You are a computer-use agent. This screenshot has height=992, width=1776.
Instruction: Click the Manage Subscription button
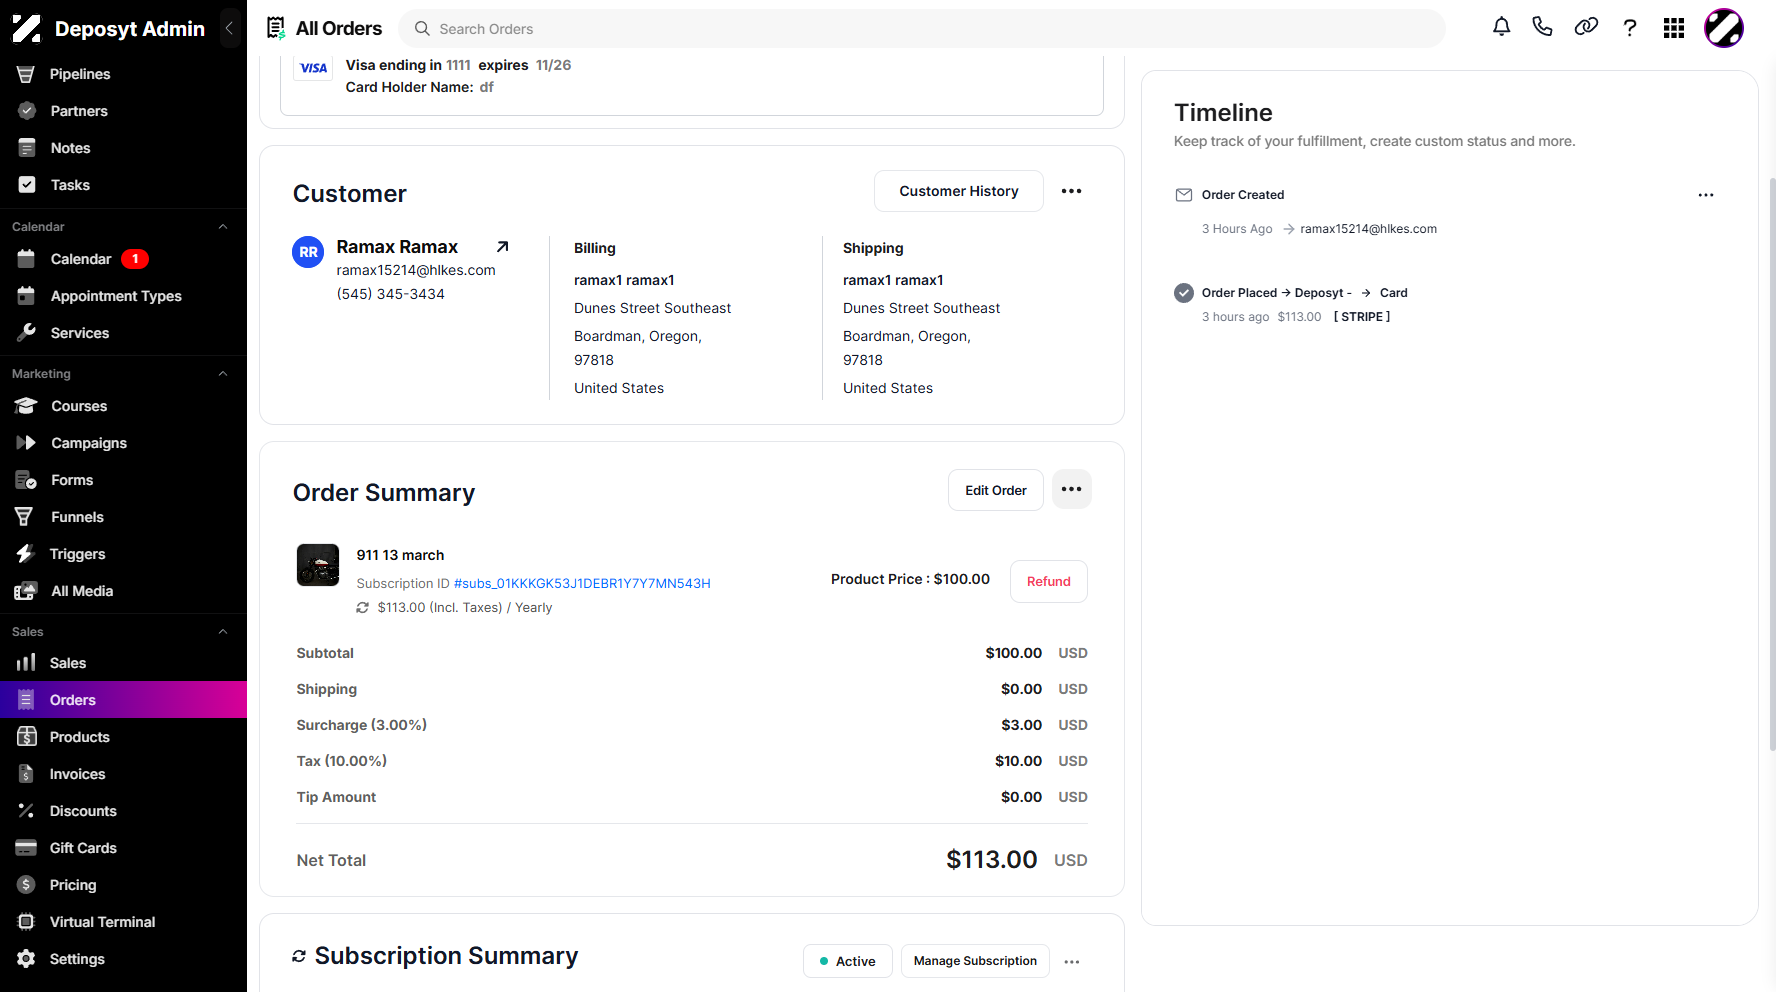coord(975,961)
